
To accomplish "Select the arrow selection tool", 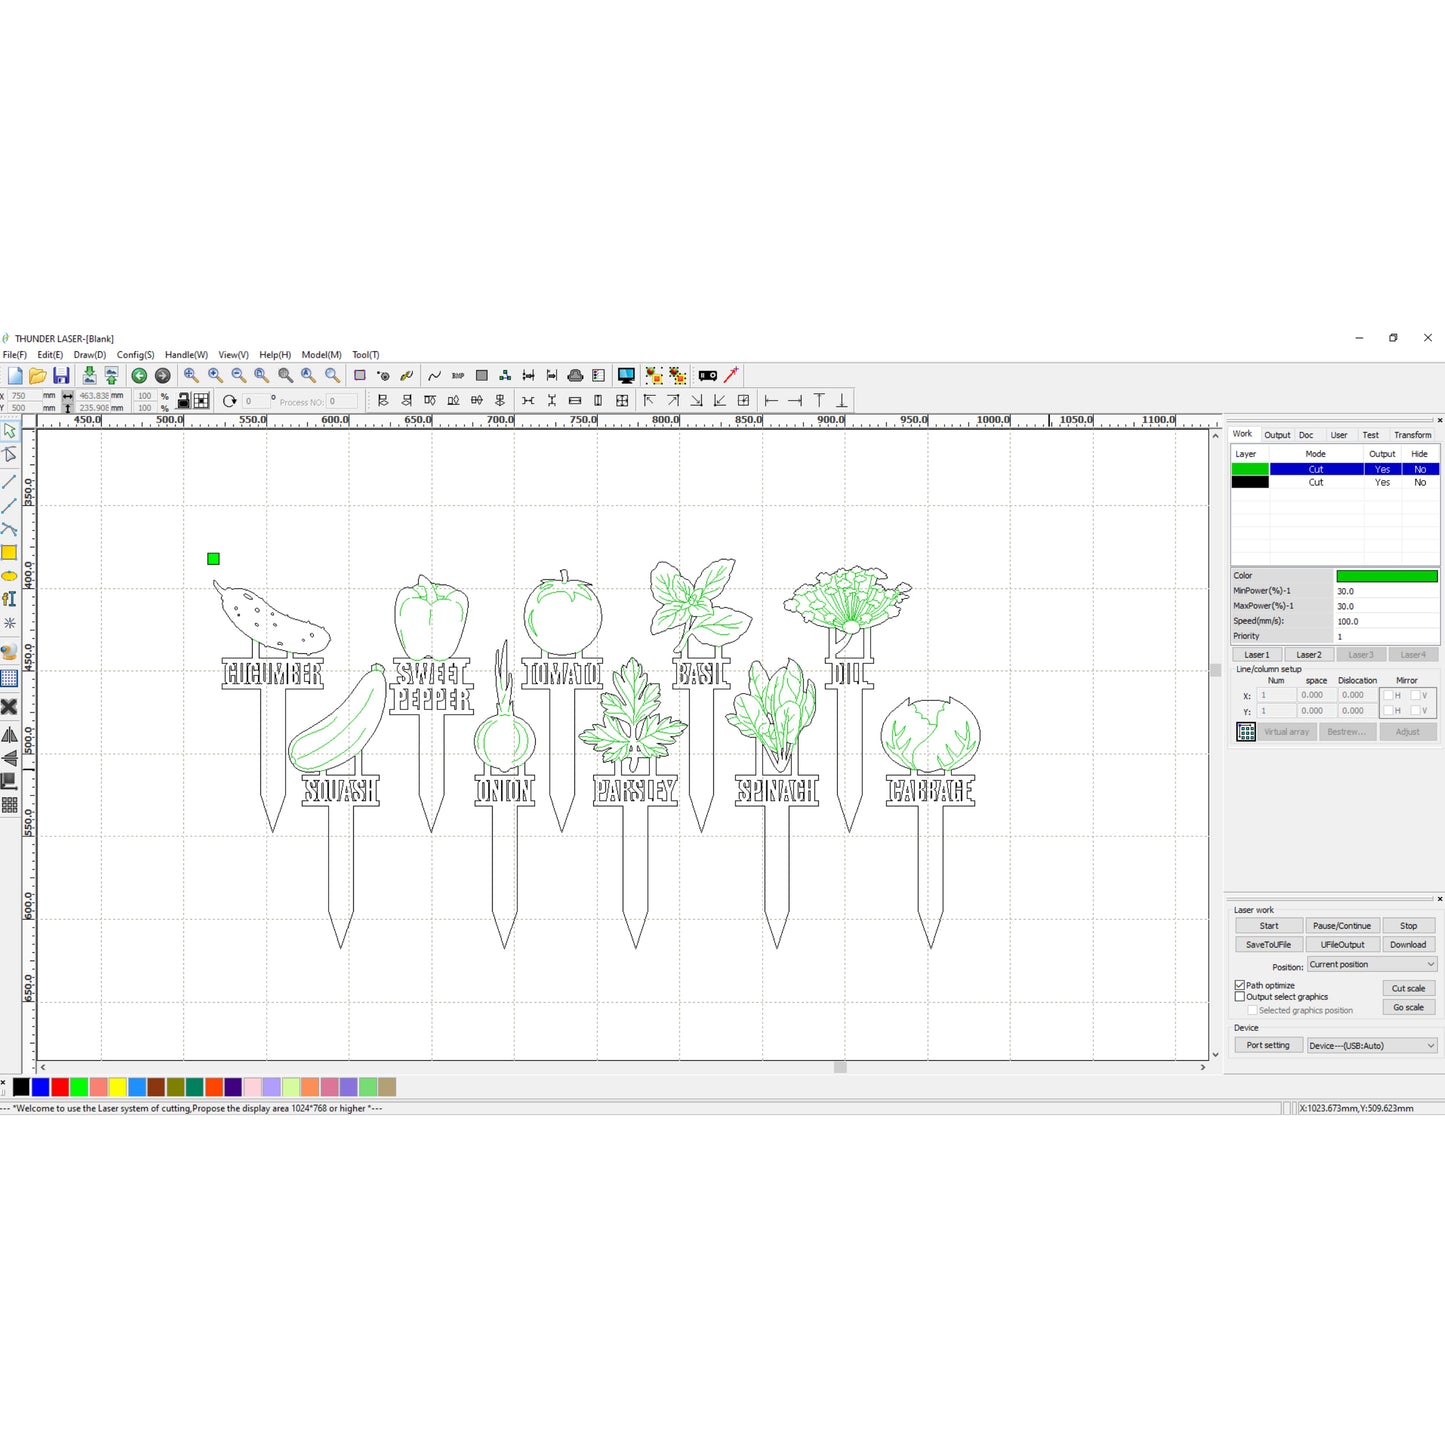I will click(11, 430).
